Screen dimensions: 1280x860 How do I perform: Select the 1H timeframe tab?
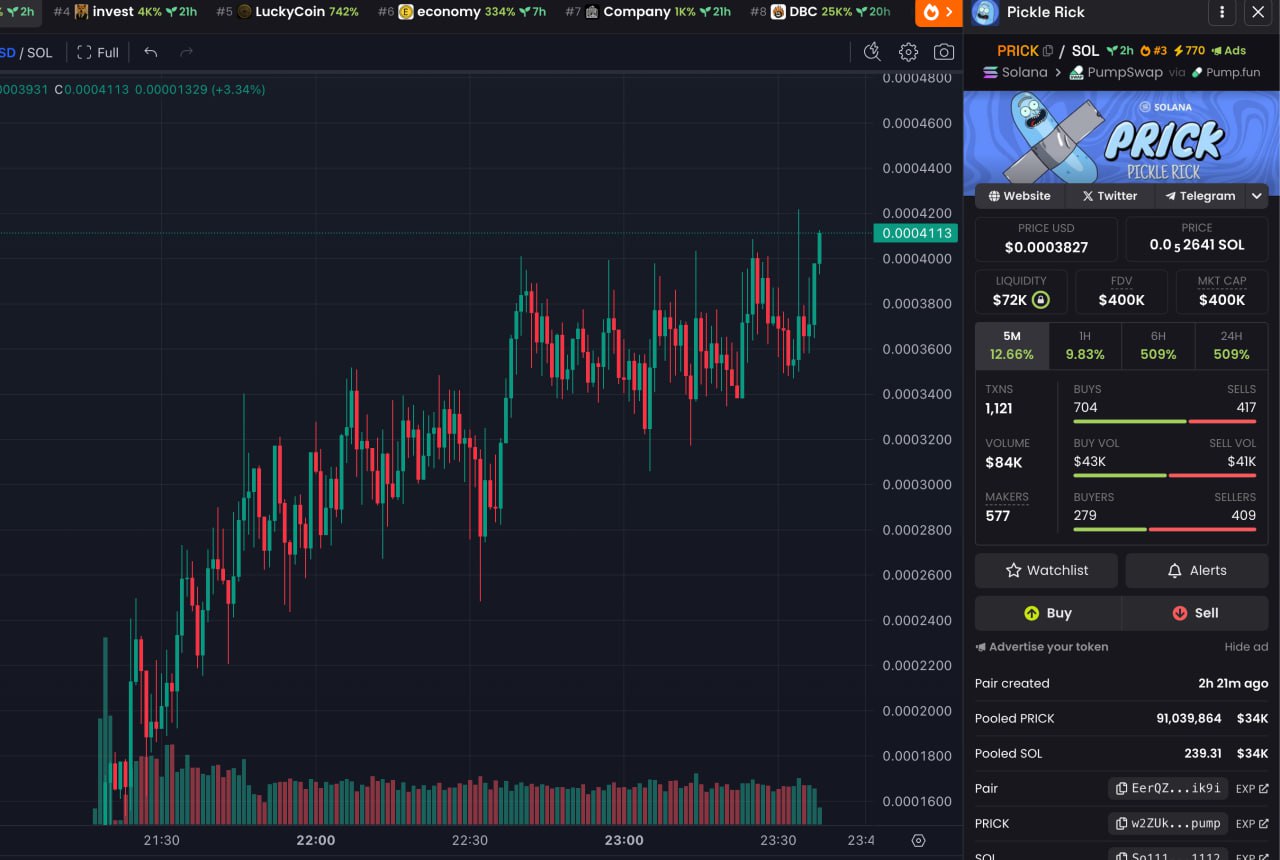coord(1085,346)
